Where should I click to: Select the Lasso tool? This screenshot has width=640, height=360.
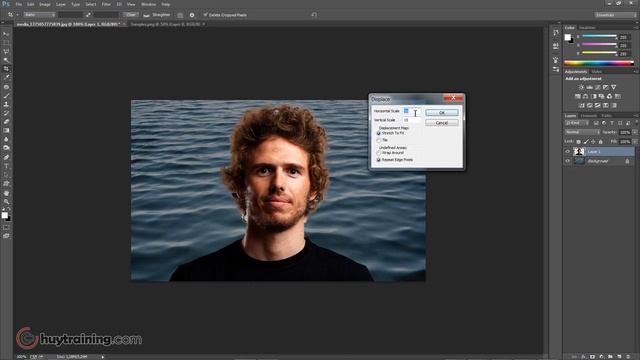(x=6, y=51)
